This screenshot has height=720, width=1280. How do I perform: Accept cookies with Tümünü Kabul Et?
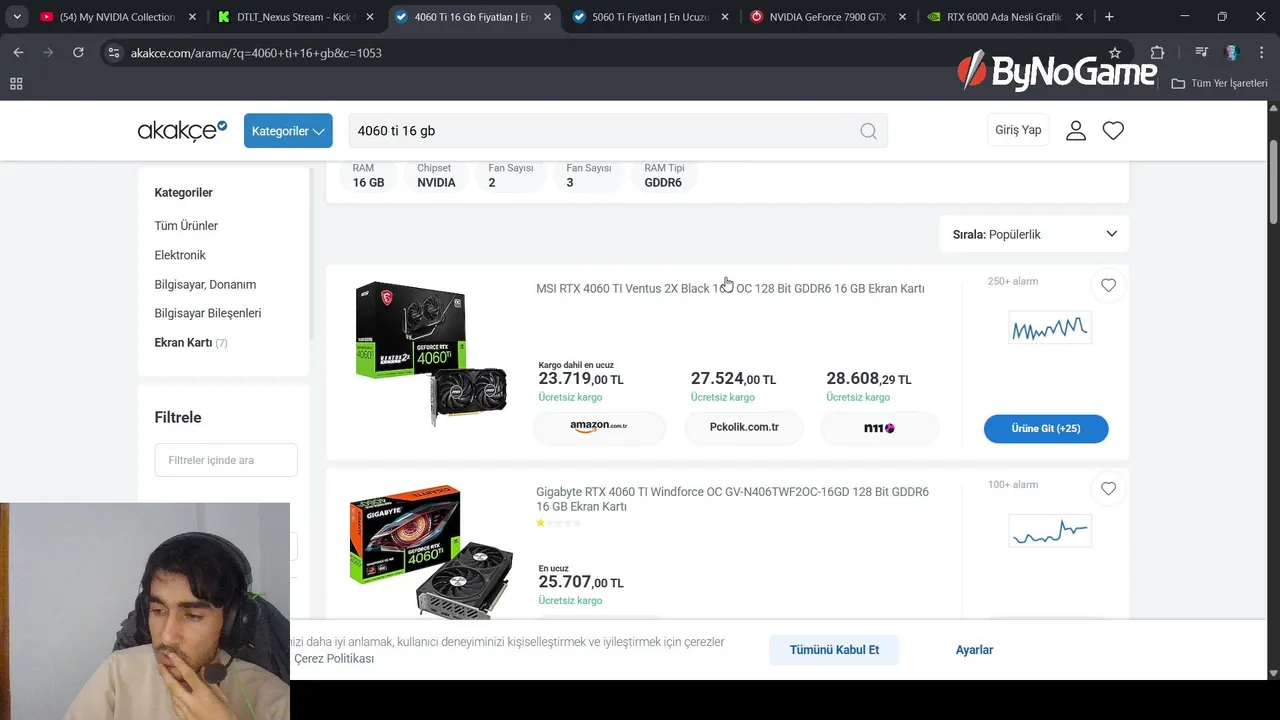point(834,650)
